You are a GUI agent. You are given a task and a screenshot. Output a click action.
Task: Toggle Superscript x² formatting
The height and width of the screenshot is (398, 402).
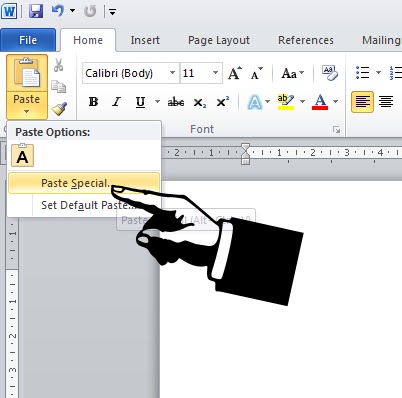222,102
